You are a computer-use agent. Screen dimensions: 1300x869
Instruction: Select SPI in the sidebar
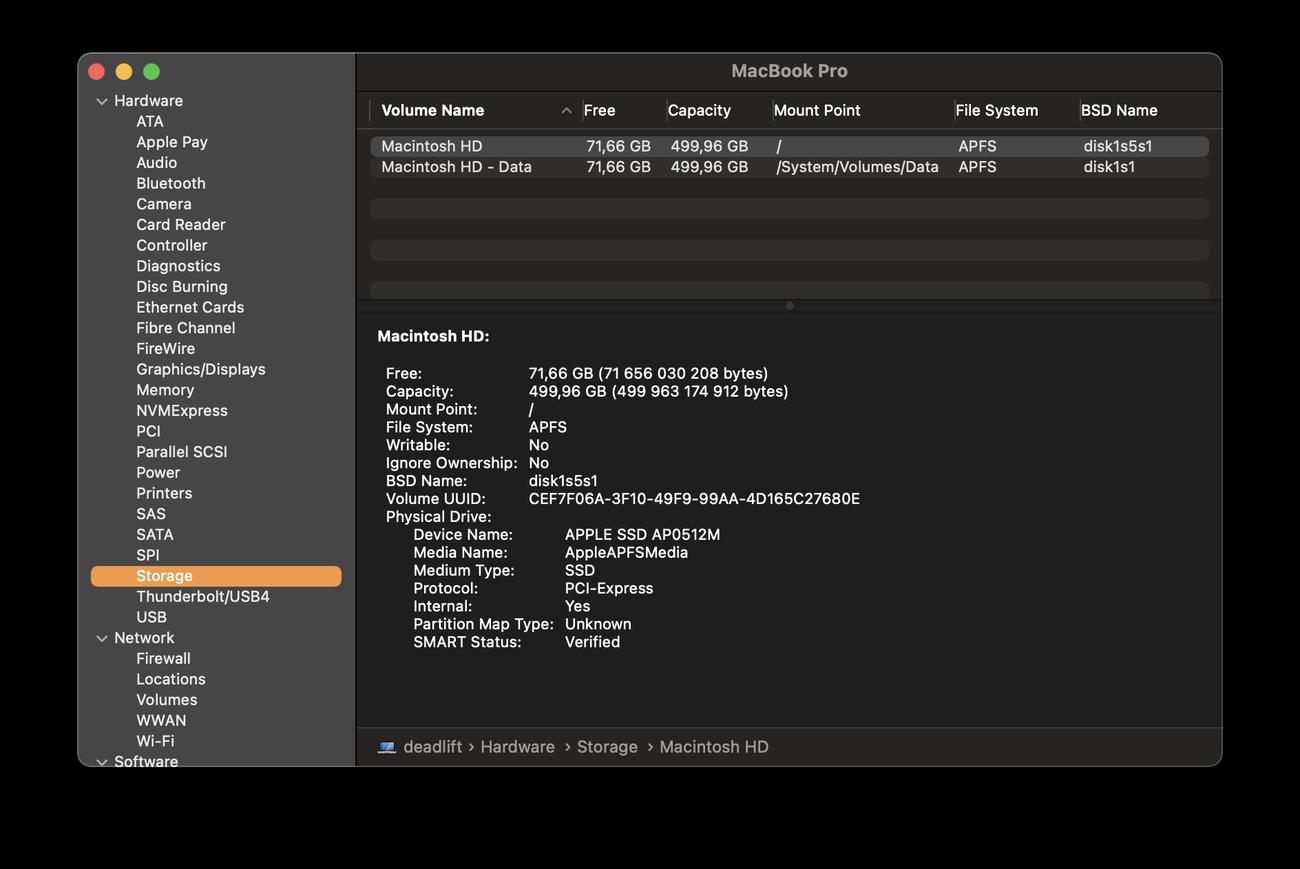click(x=148, y=556)
